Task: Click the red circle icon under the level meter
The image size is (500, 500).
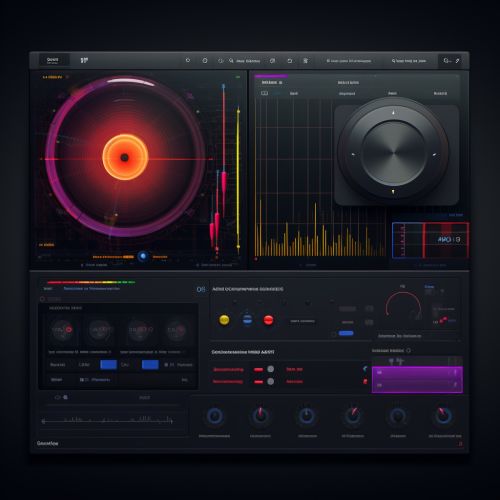Action: pyautogui.click(x=42, y=299)
